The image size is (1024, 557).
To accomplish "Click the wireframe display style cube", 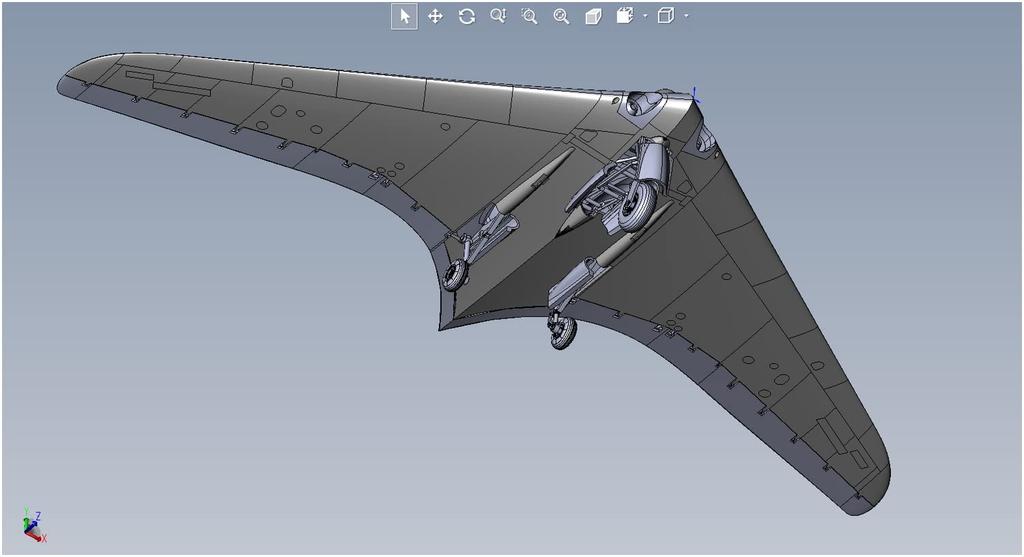I will [666, 16].
